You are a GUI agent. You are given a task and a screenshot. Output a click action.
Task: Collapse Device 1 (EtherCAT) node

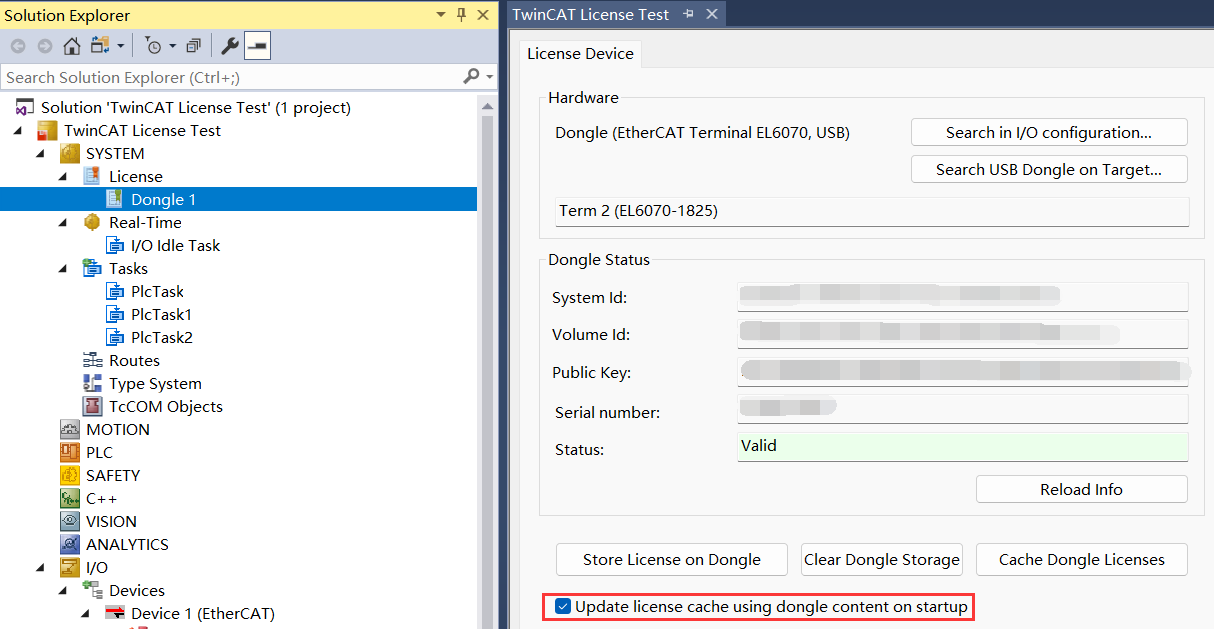[x=87, y=614]
